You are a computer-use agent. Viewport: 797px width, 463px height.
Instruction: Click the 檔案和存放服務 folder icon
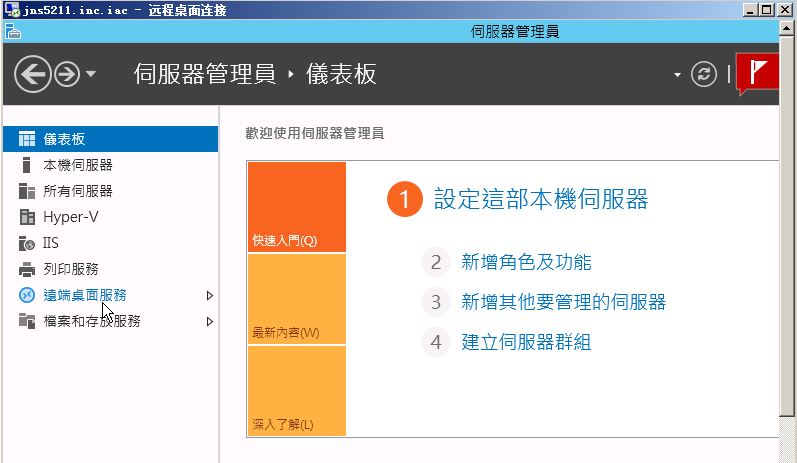click(27, 321)
